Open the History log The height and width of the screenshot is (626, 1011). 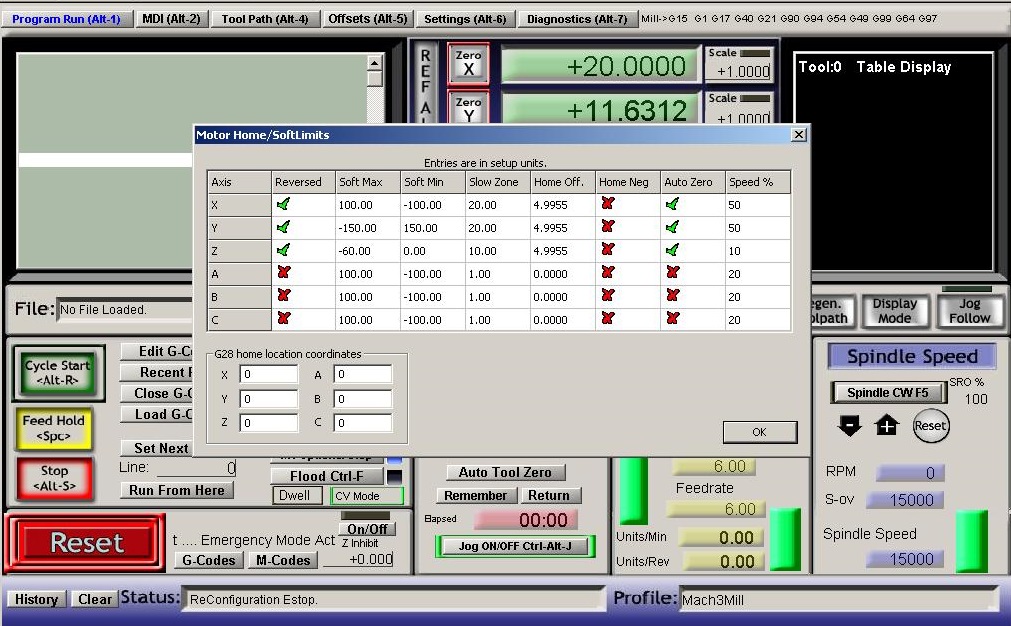36,600
